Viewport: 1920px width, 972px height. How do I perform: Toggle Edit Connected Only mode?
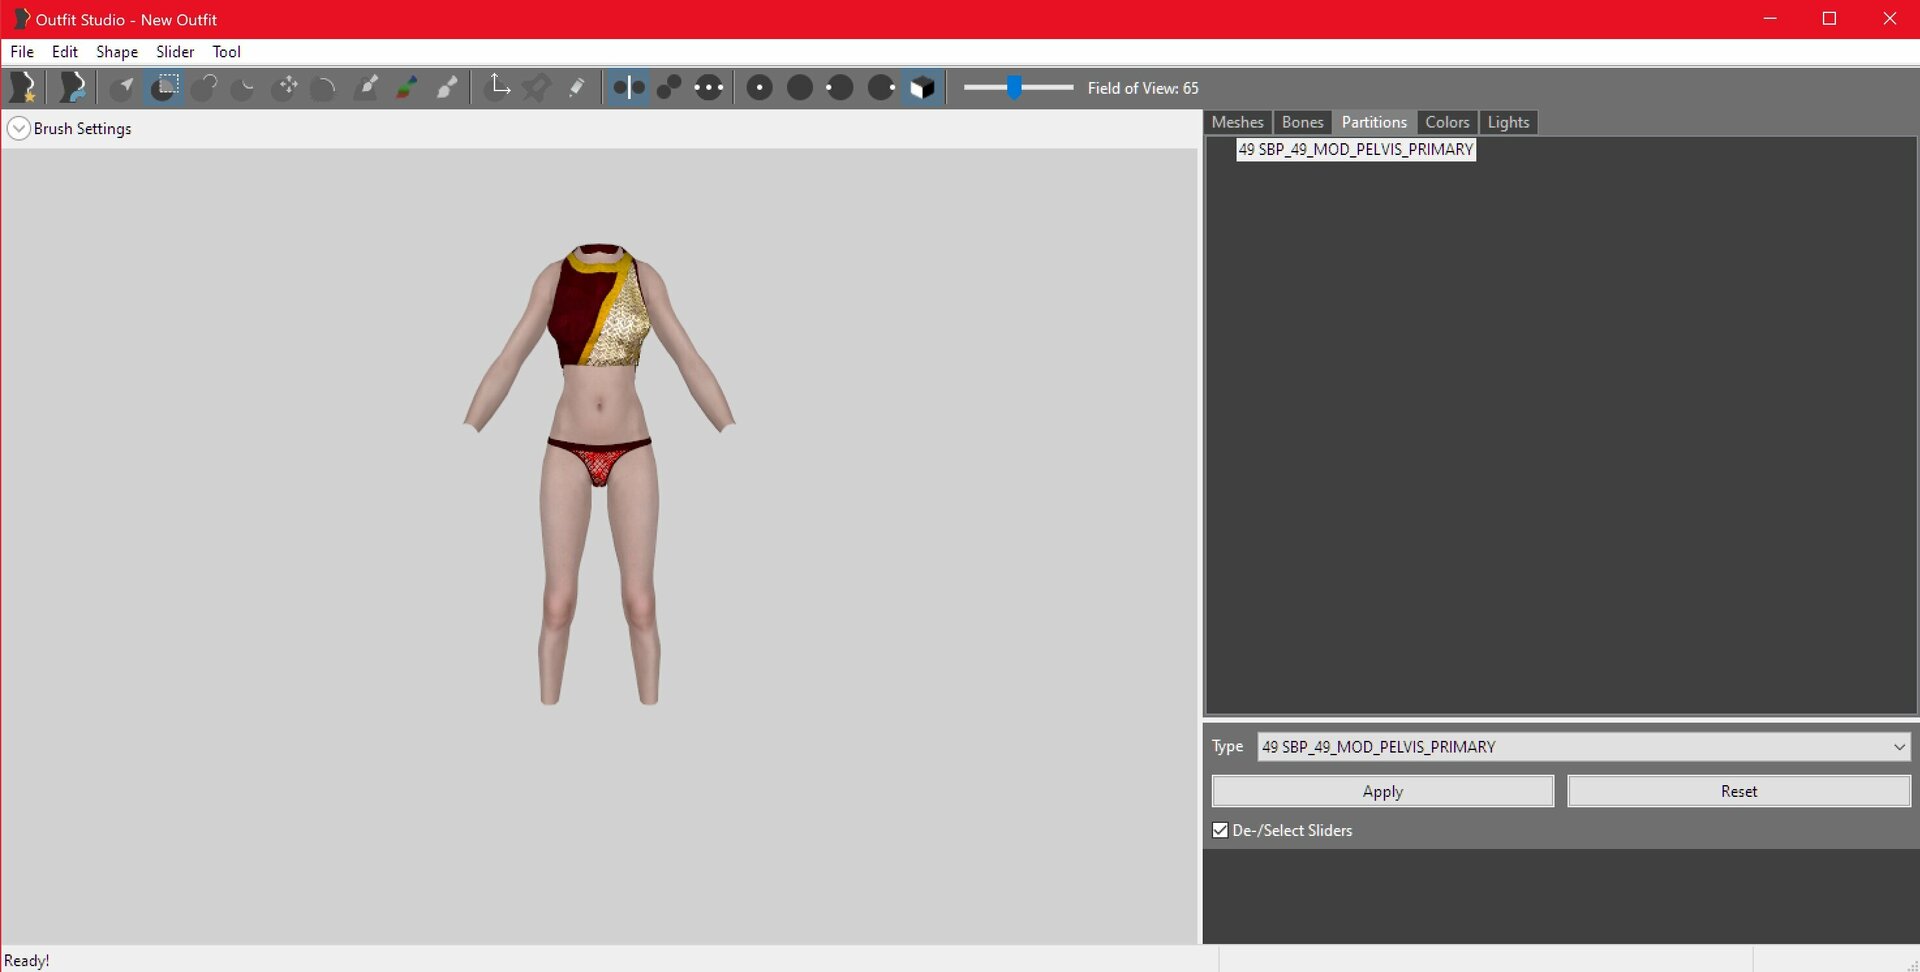pyautogui.click(x=669, y=88)
